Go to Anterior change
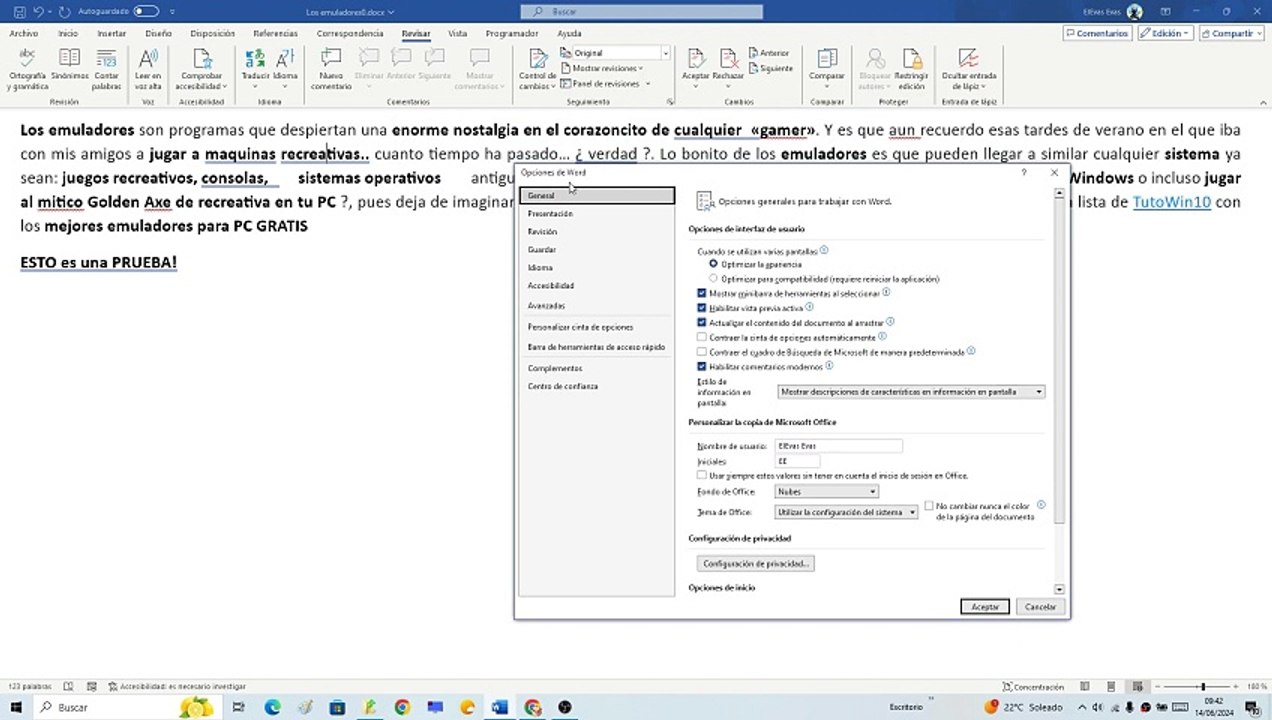This screenshot has width=1272, height=720. tap(769, 53)
